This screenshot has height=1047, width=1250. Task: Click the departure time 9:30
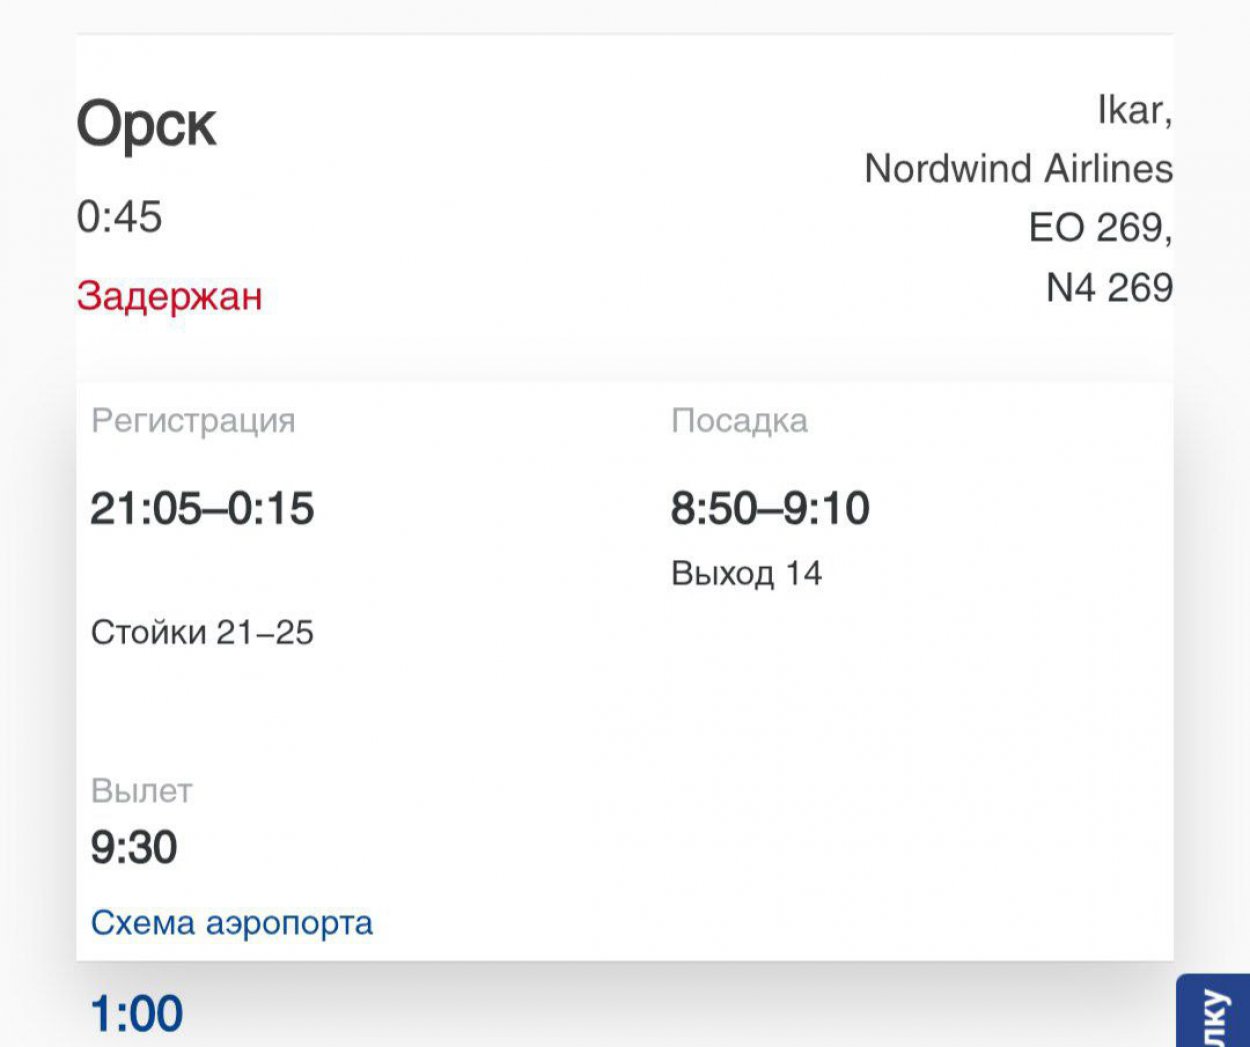[x=134, y=847]
